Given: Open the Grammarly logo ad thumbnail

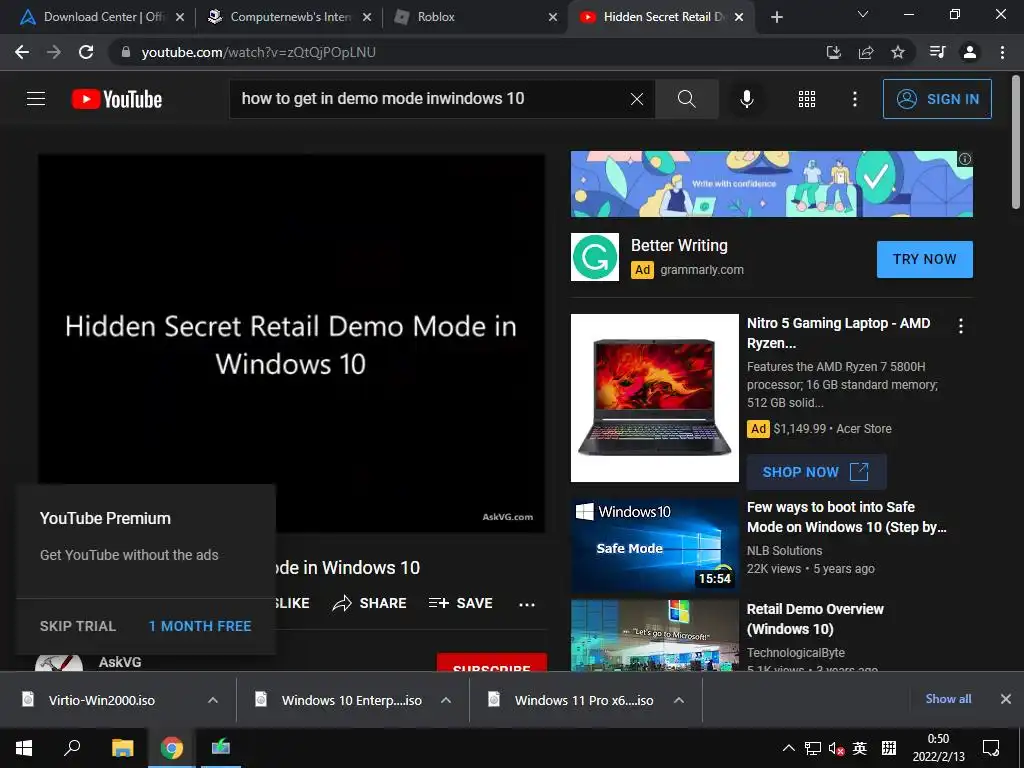Looking at the screenshot, I should (x=595, y=257).
